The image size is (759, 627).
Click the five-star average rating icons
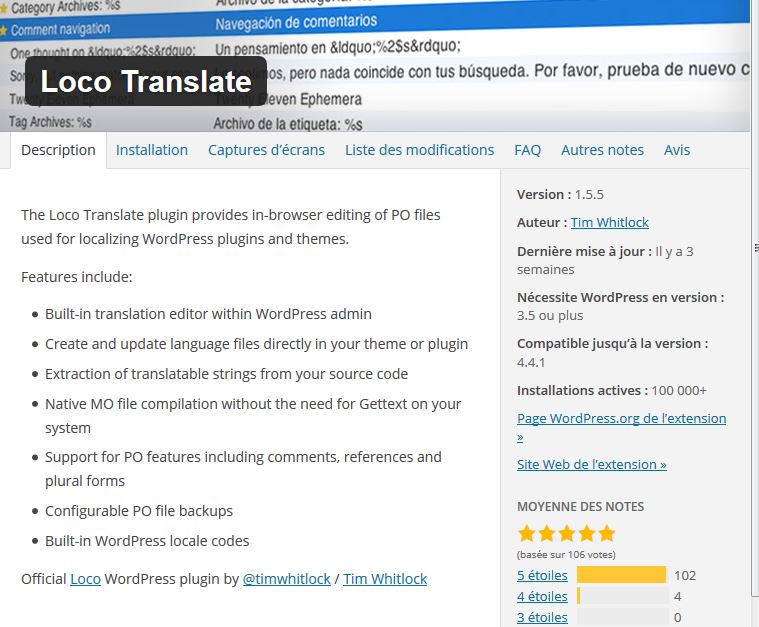point(566,534)
